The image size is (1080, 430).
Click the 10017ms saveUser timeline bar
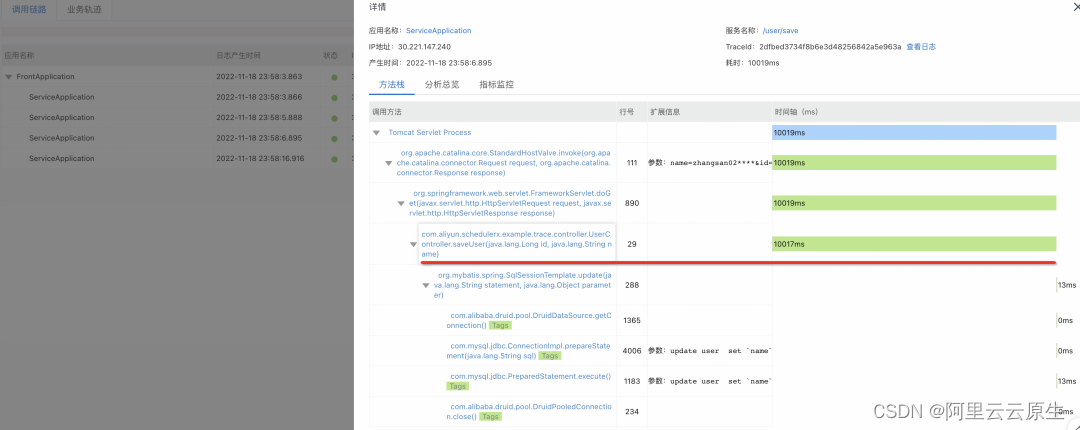[x=914, y=244]
